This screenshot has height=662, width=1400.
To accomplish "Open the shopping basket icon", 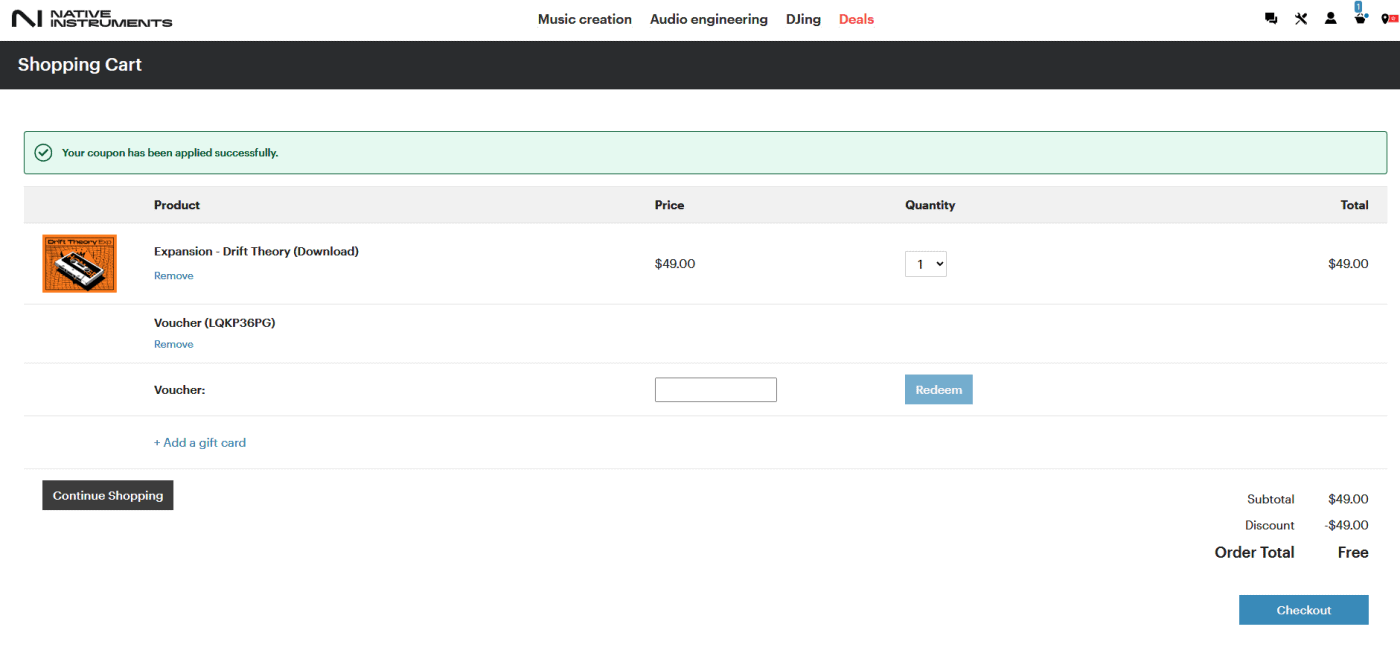I will [1360, 19].
